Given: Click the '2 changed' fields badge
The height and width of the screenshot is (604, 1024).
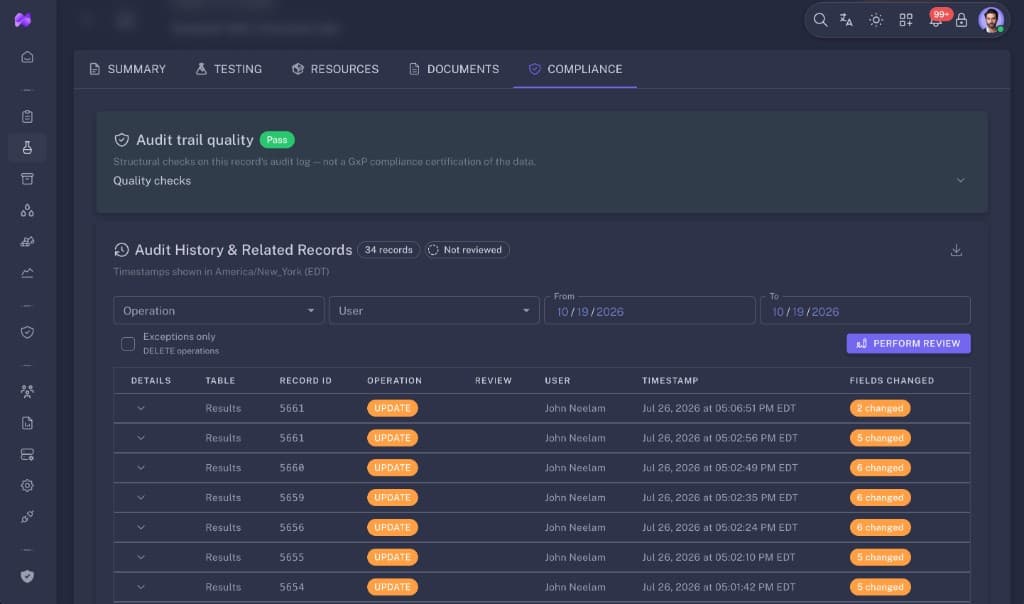Looking at the screenshot, I should [x=880, y=408].
